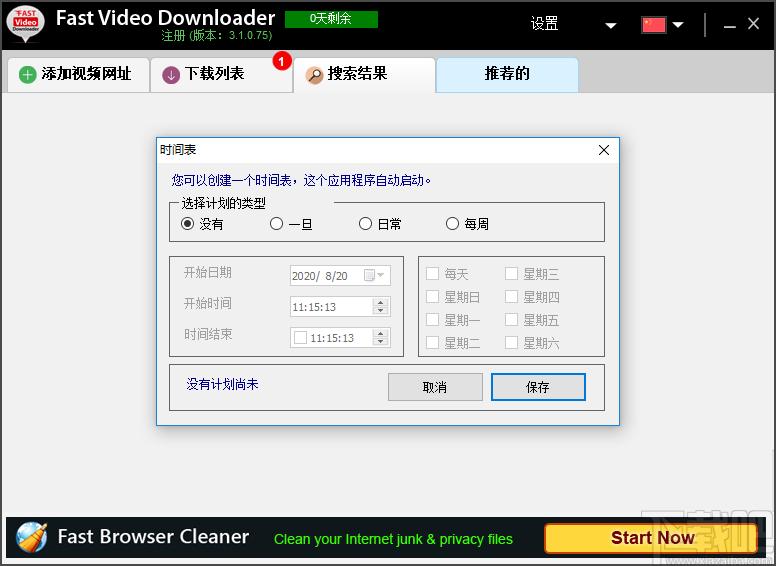This screenshot has width=776, height=566.
Task: Click the Fast Browser Cleaner broom icon
Action: point(31,538)
